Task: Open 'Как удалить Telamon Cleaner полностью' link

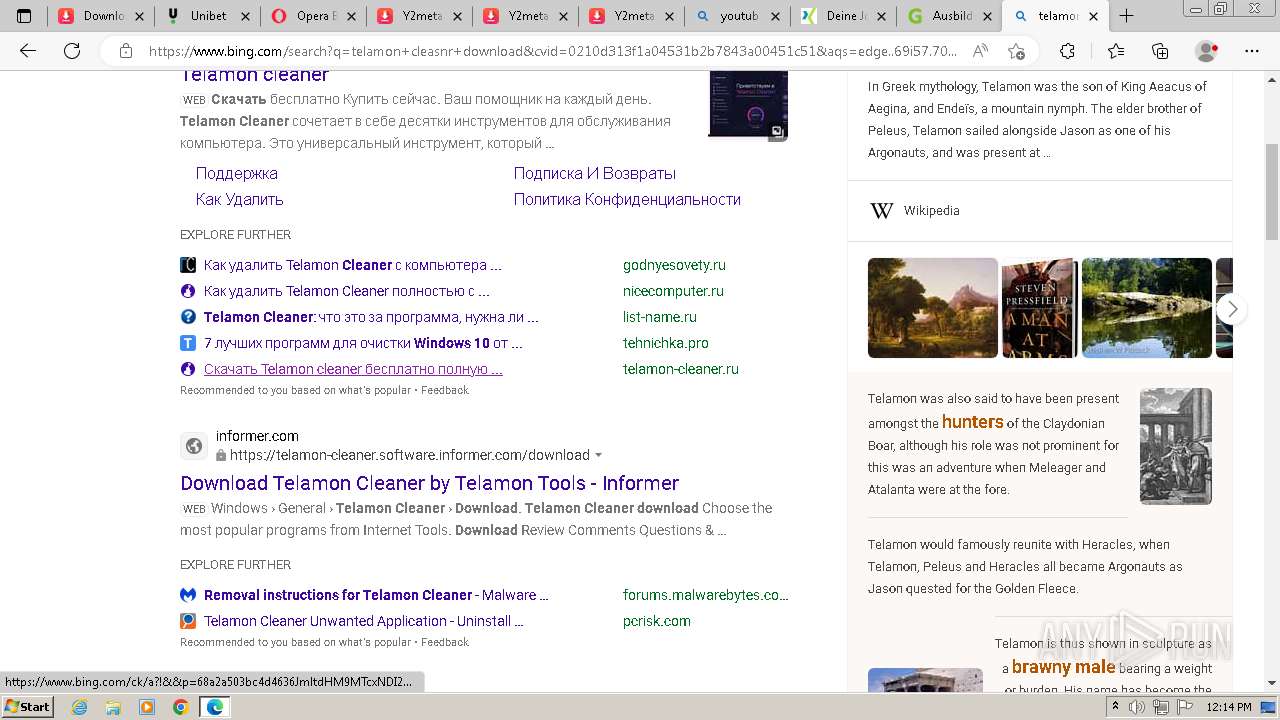Action: click(x=347, y=291)
